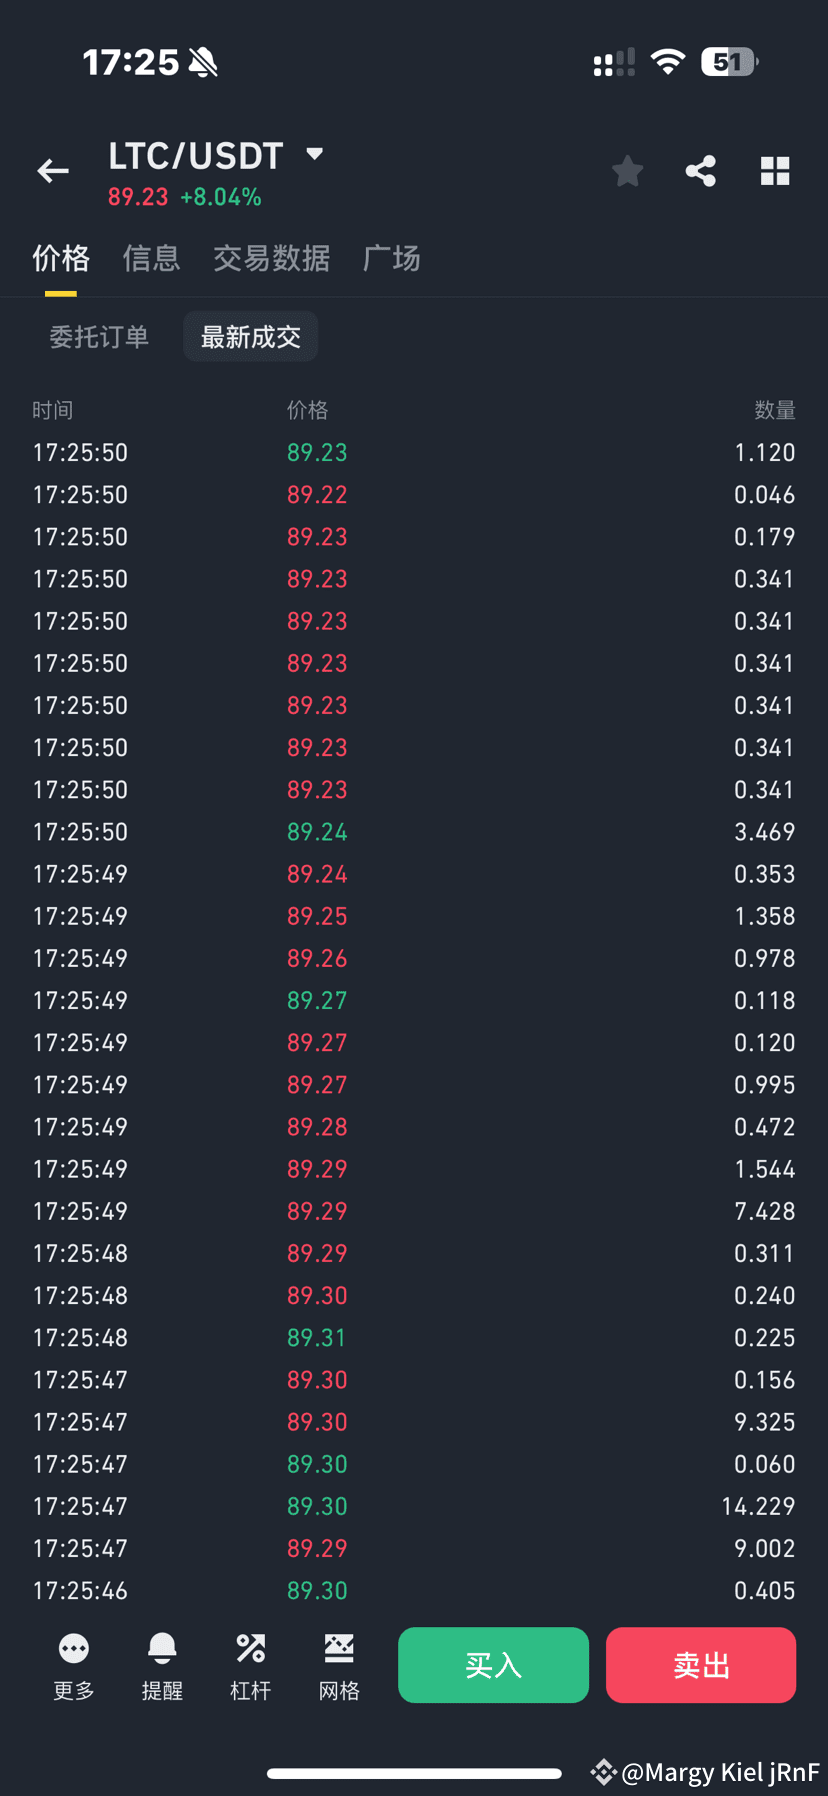
Task: Select the 最新成交 latest trades view
Action: coord(250,337)
